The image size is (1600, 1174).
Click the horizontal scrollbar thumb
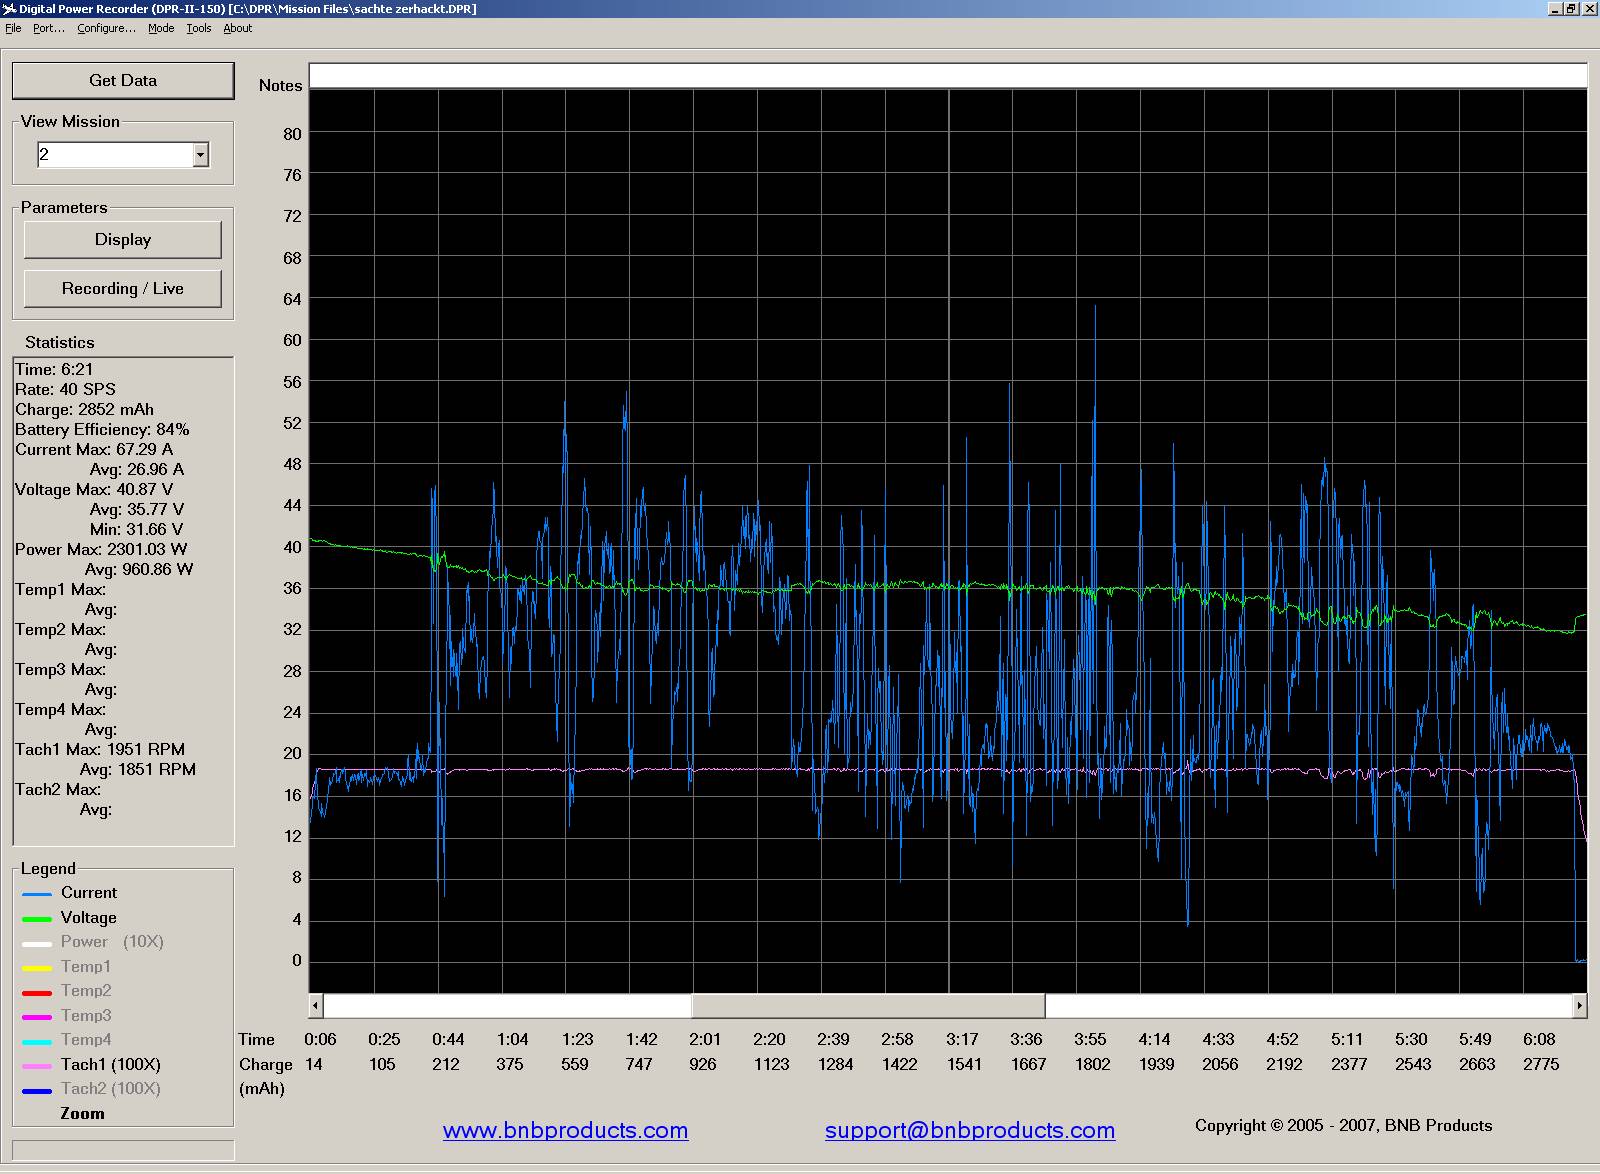click(x=868, y=1005)
